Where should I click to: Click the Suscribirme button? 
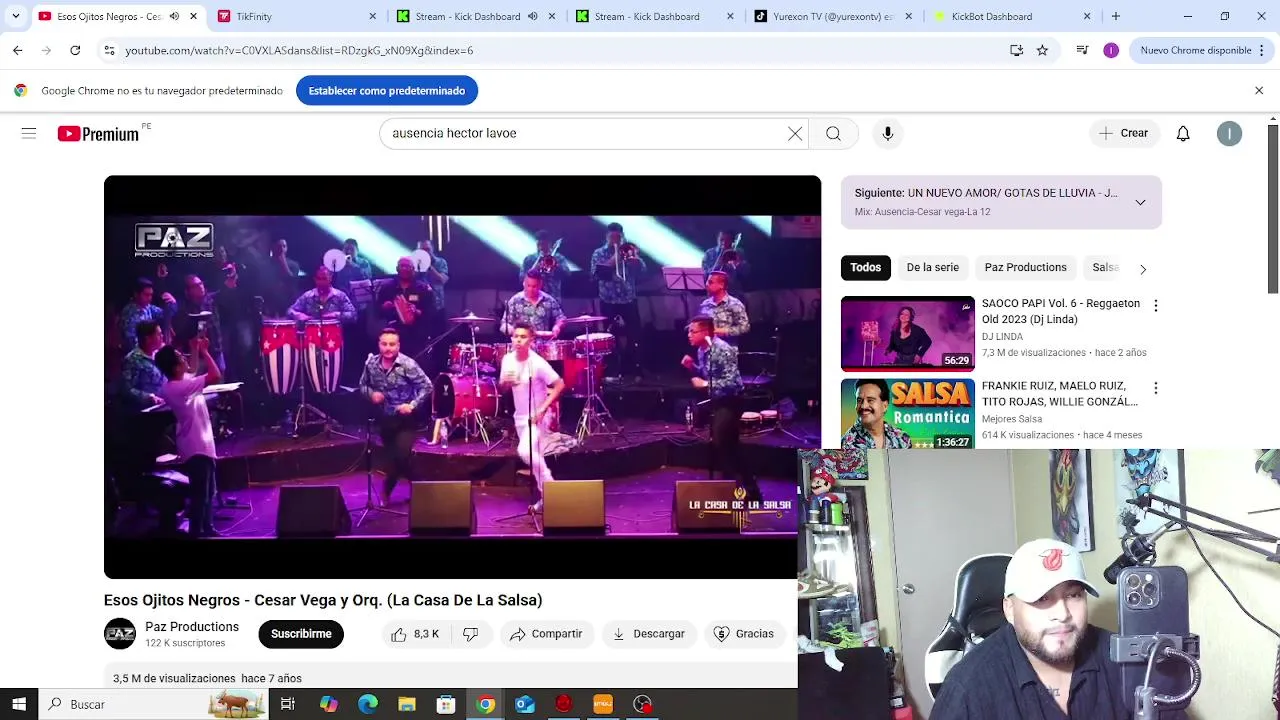point(301,634)
